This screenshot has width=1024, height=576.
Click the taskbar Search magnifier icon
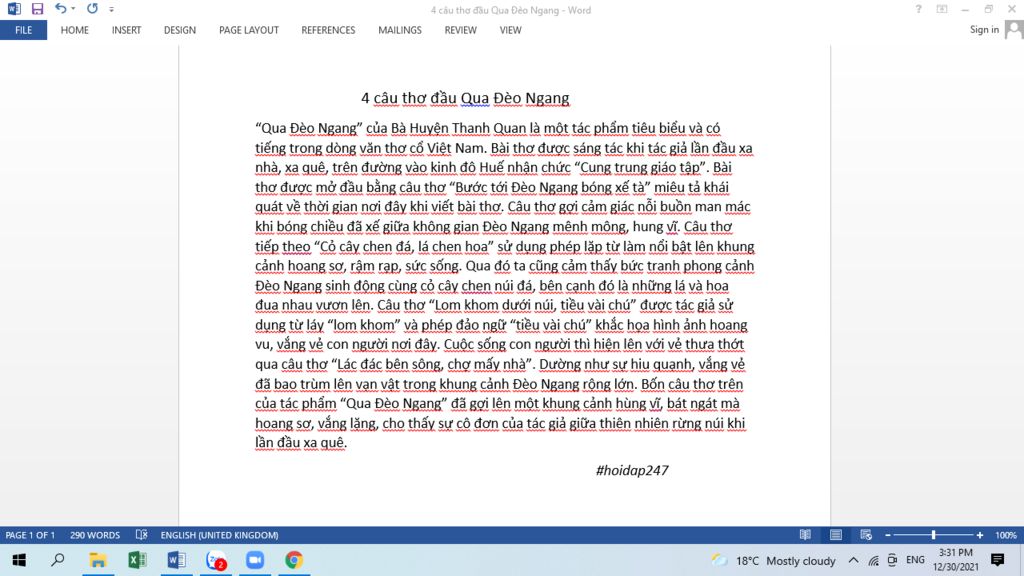57,560
